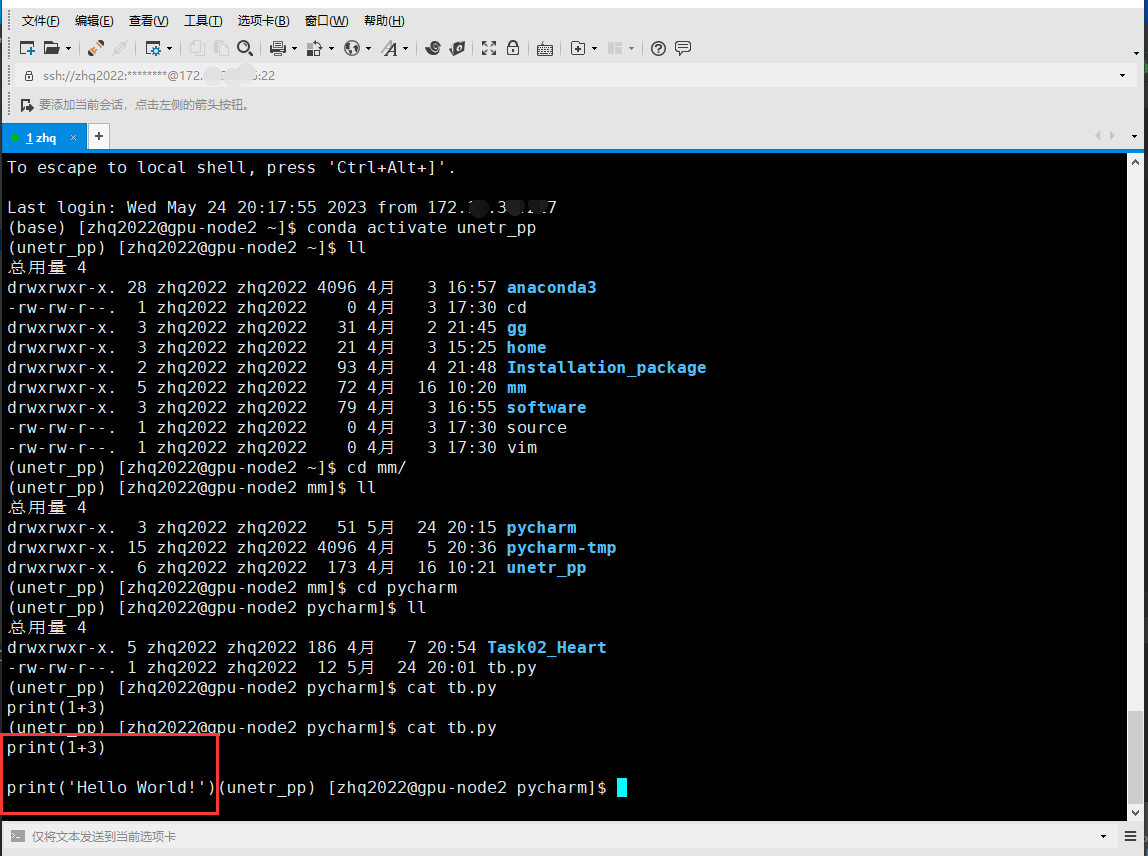
Task: Click the 'Installation_package' directory name
Action: point(606,368)
